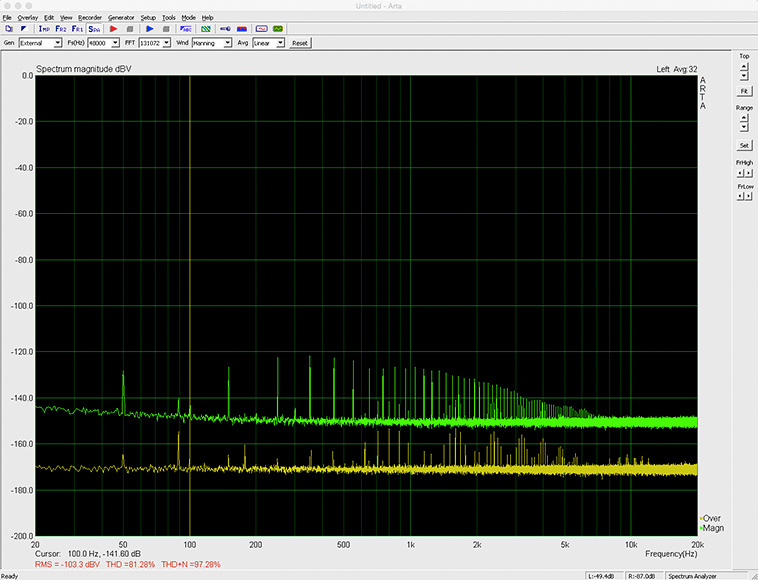Click the Reset averaging button
Viewport: 758px width, 580px height.
tap(300, 43)
